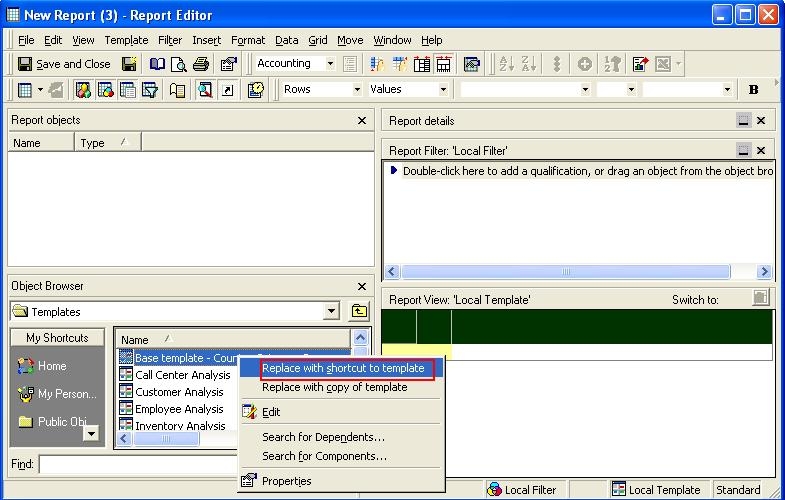The image size is (785, 500).
Task: Click the Bold formatting icon
Action: click(753, 90)
